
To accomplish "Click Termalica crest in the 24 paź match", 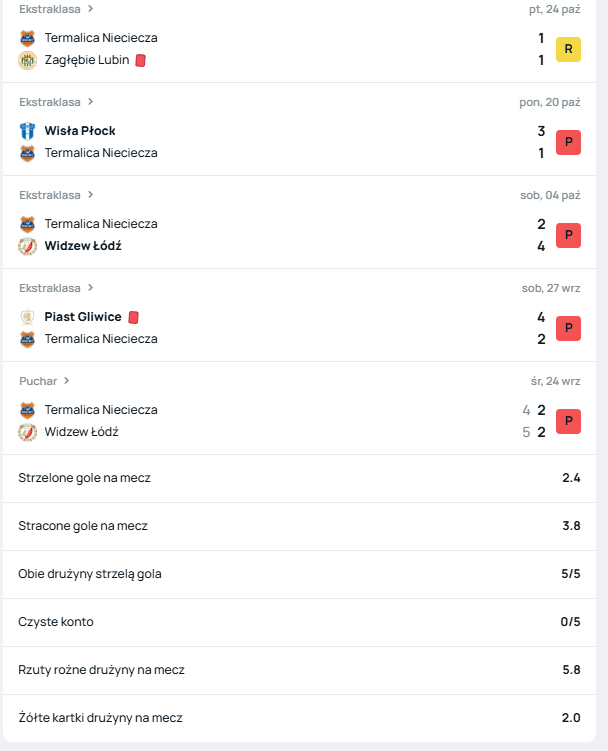I will coord(27,38).
